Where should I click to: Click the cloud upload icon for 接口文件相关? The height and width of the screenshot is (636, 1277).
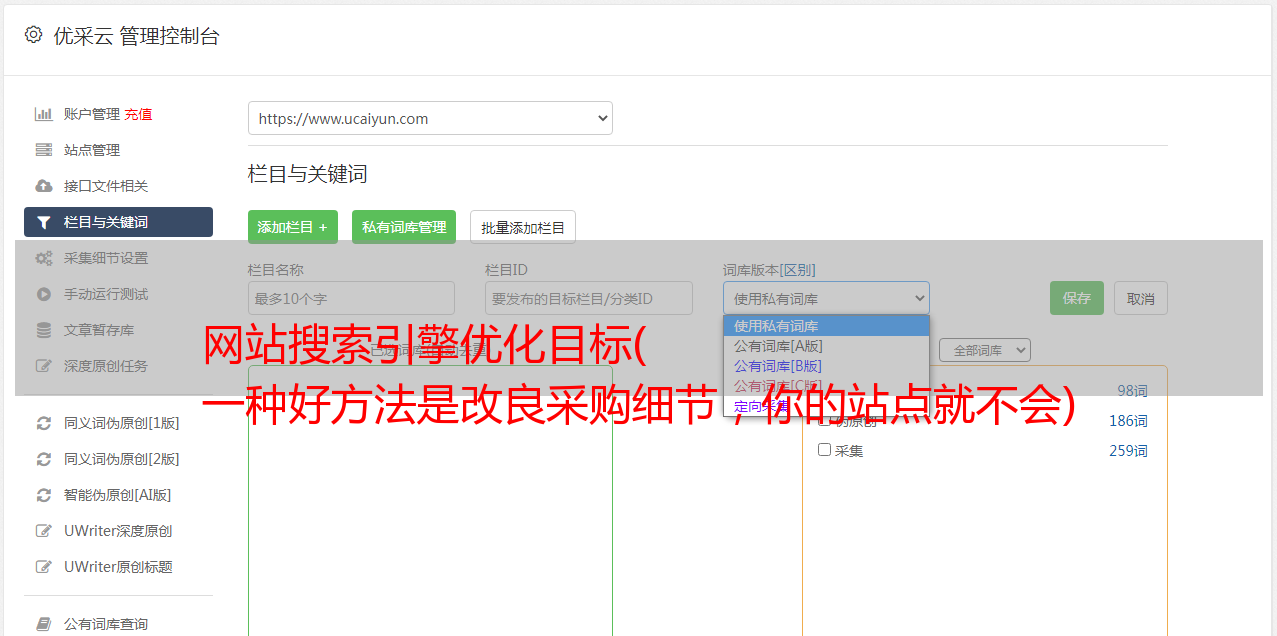click(x=44, y=186)
